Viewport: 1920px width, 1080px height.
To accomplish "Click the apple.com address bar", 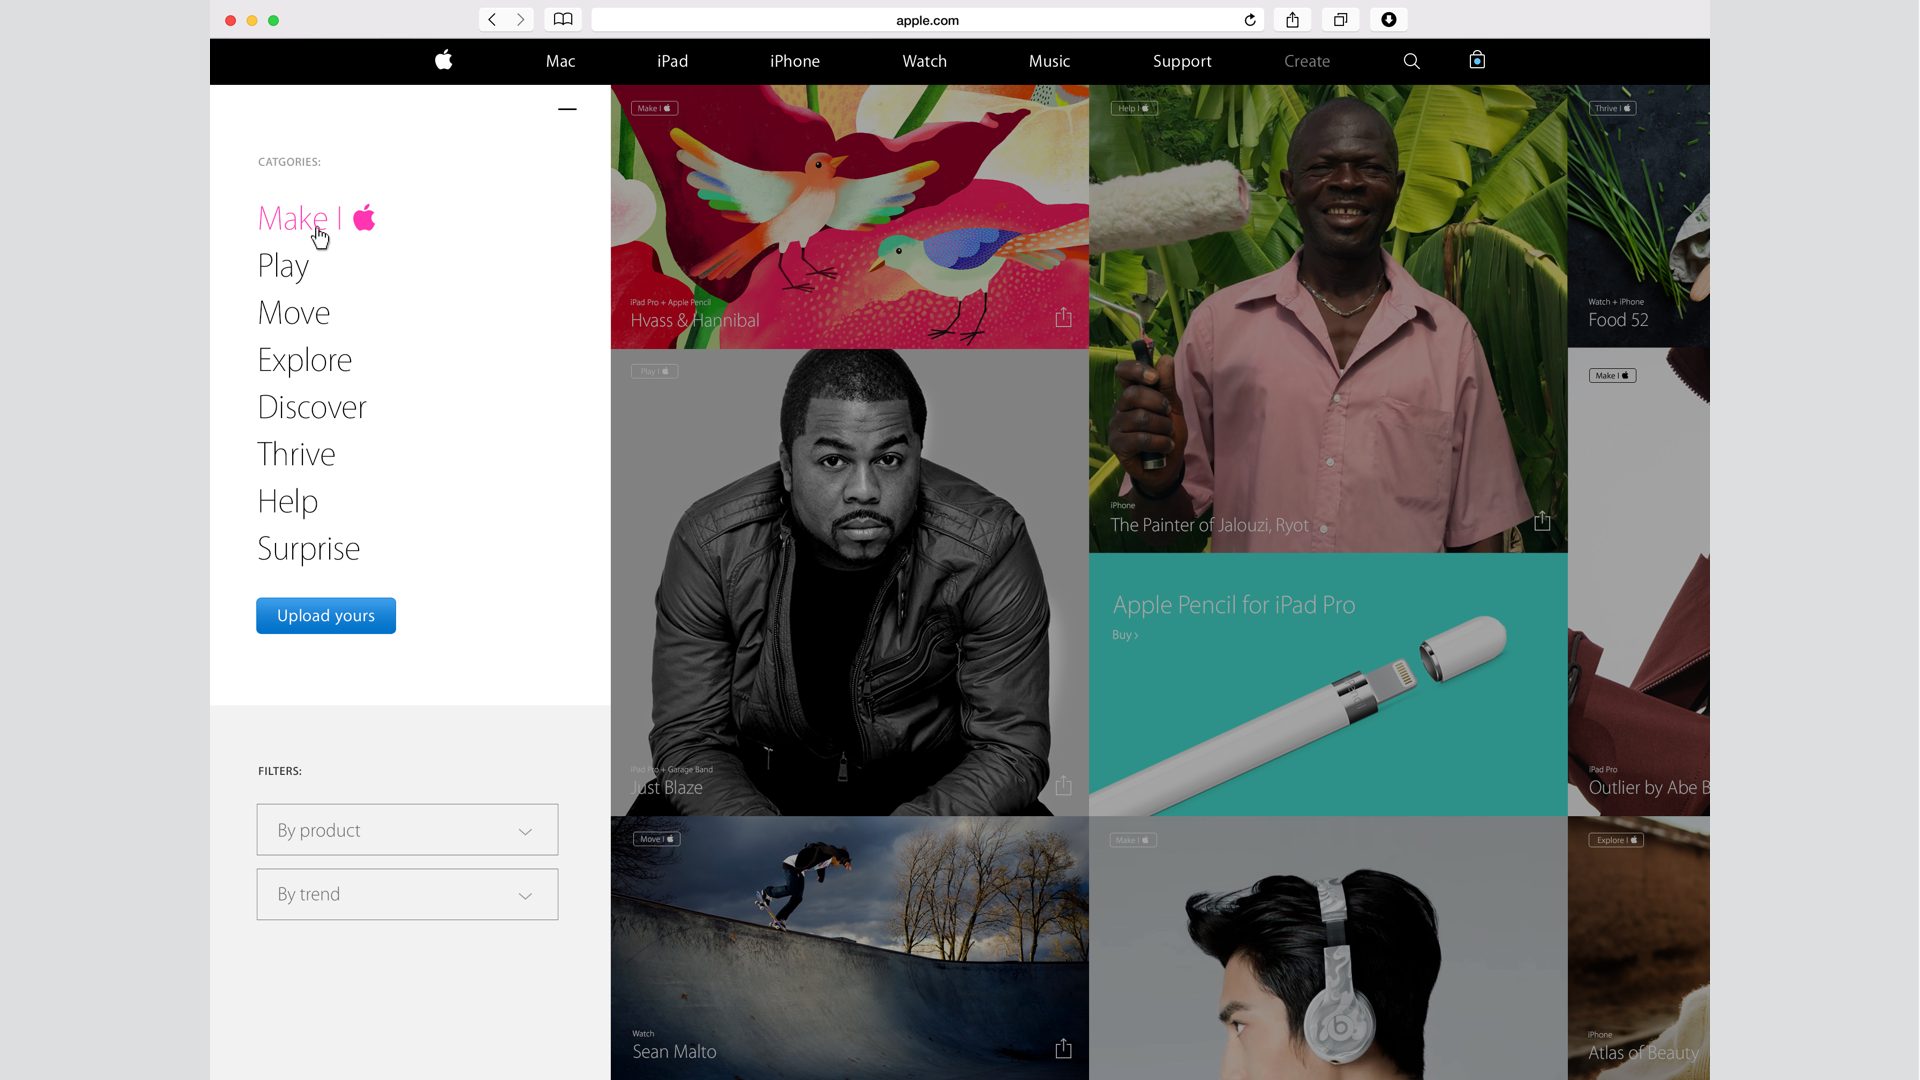I will tap(927, 20).
